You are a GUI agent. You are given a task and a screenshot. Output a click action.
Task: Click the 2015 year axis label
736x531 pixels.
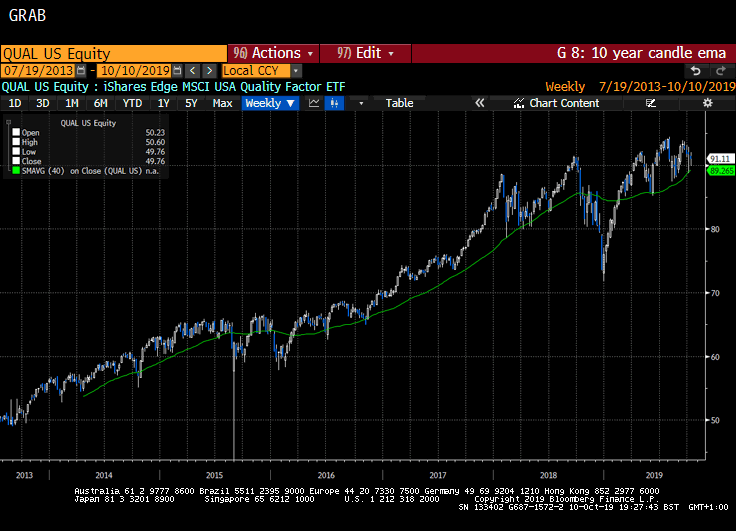tap(215, 475)
